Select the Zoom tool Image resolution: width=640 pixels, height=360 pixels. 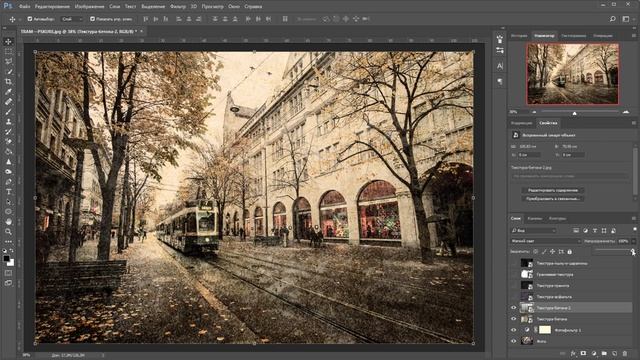point(8,231)
